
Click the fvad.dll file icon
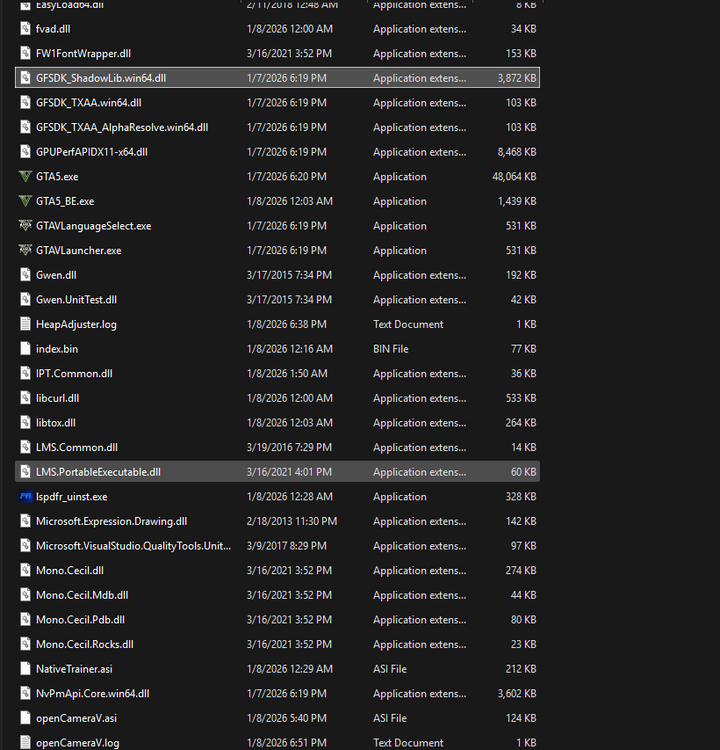[x=25, y=29]
